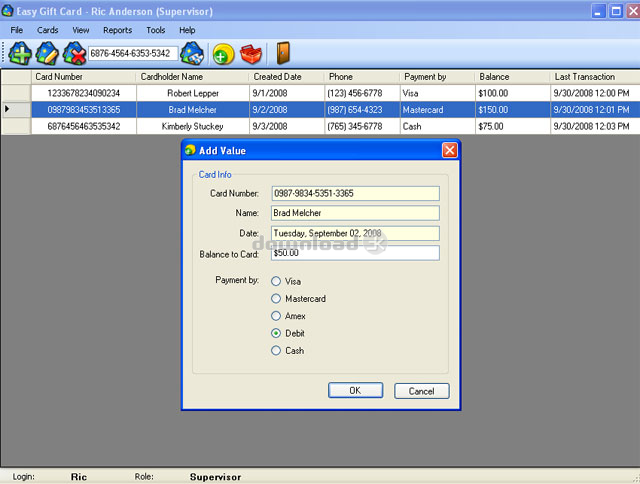The width and height of the screenshot is (640, 484).
Task: Open the Tools menu
Action: coord(156,30)
